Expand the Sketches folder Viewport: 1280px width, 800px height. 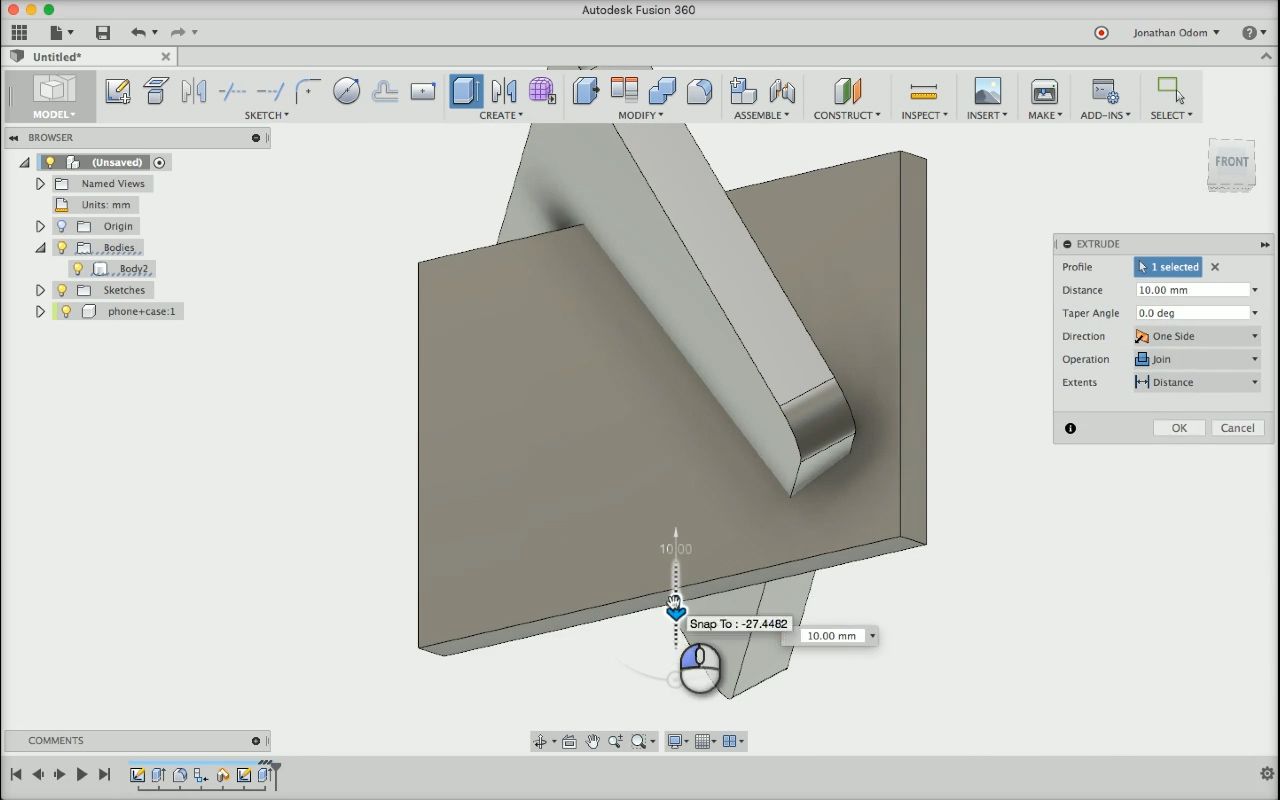(40, 290)
